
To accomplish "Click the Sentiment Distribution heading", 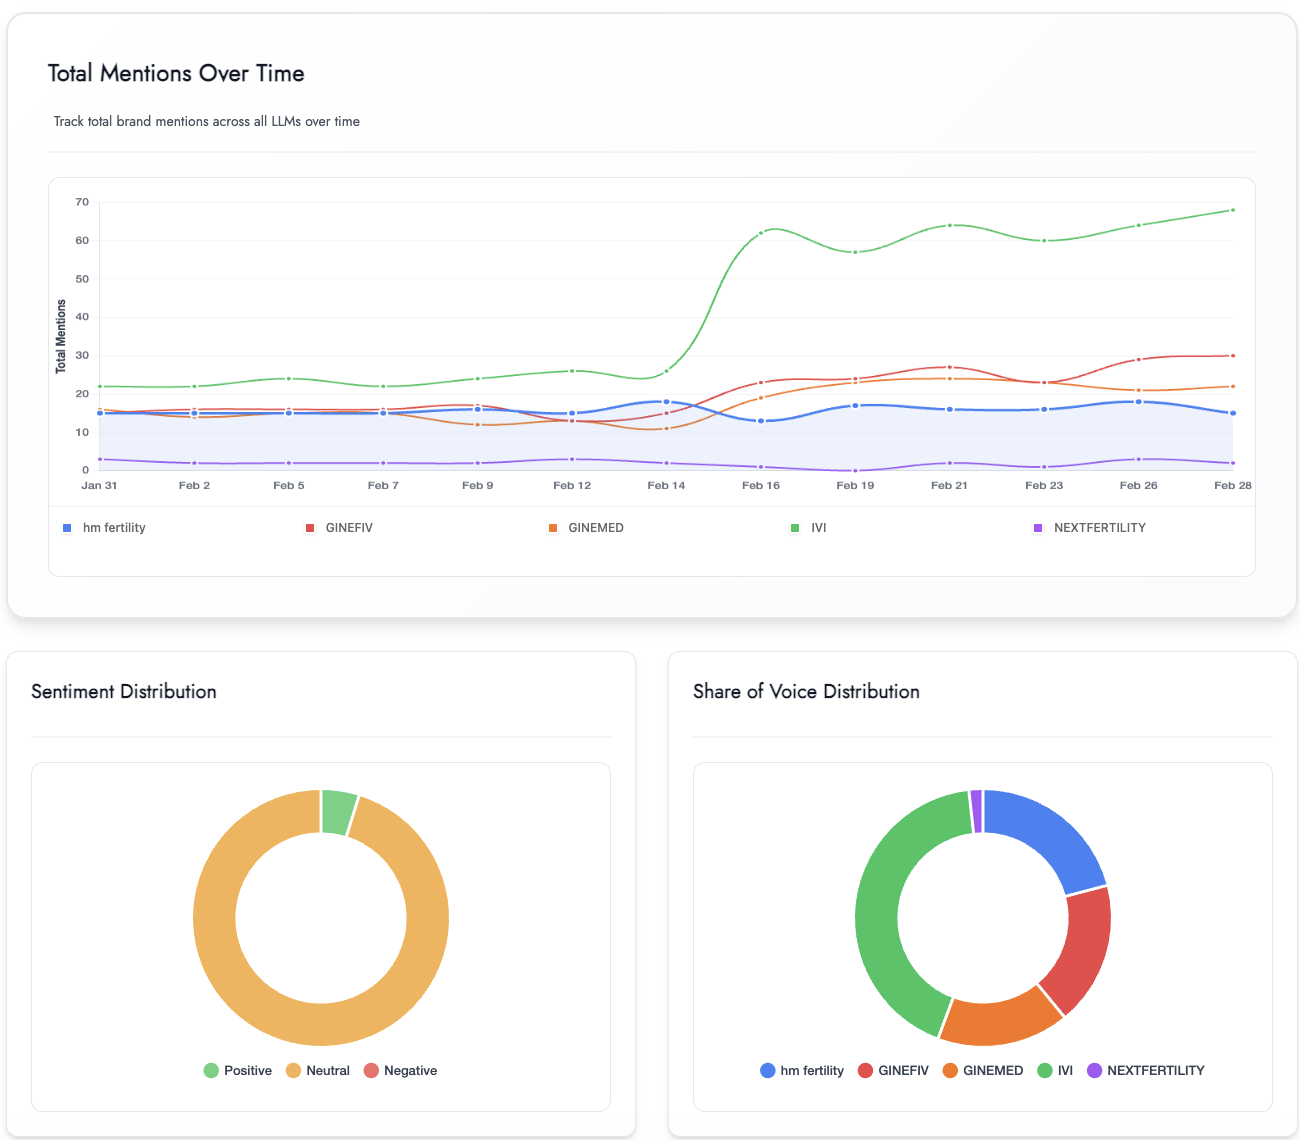I will 124,692.
